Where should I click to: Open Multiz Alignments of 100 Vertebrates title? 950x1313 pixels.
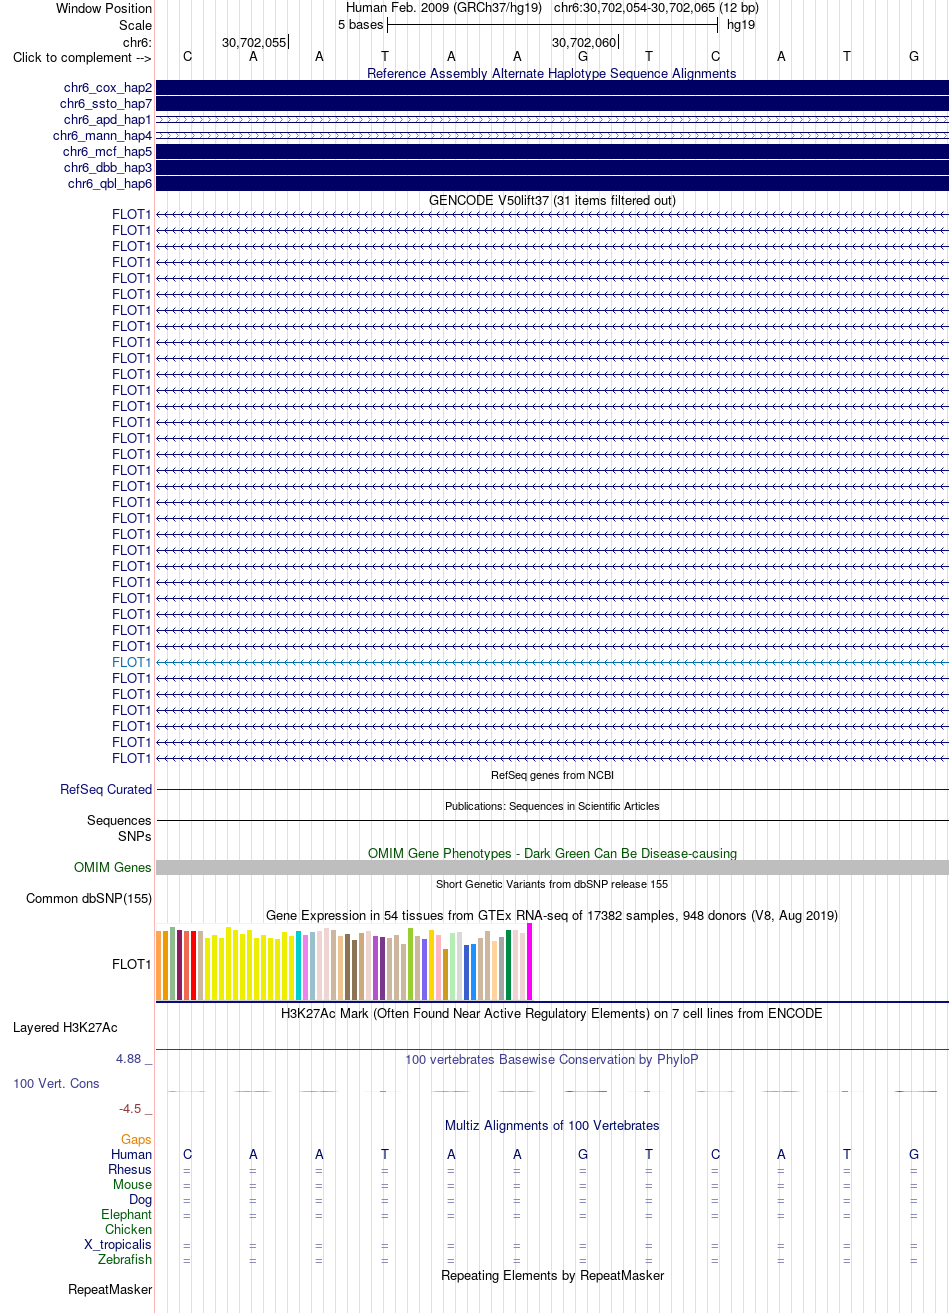click(x=552, y=1125)
